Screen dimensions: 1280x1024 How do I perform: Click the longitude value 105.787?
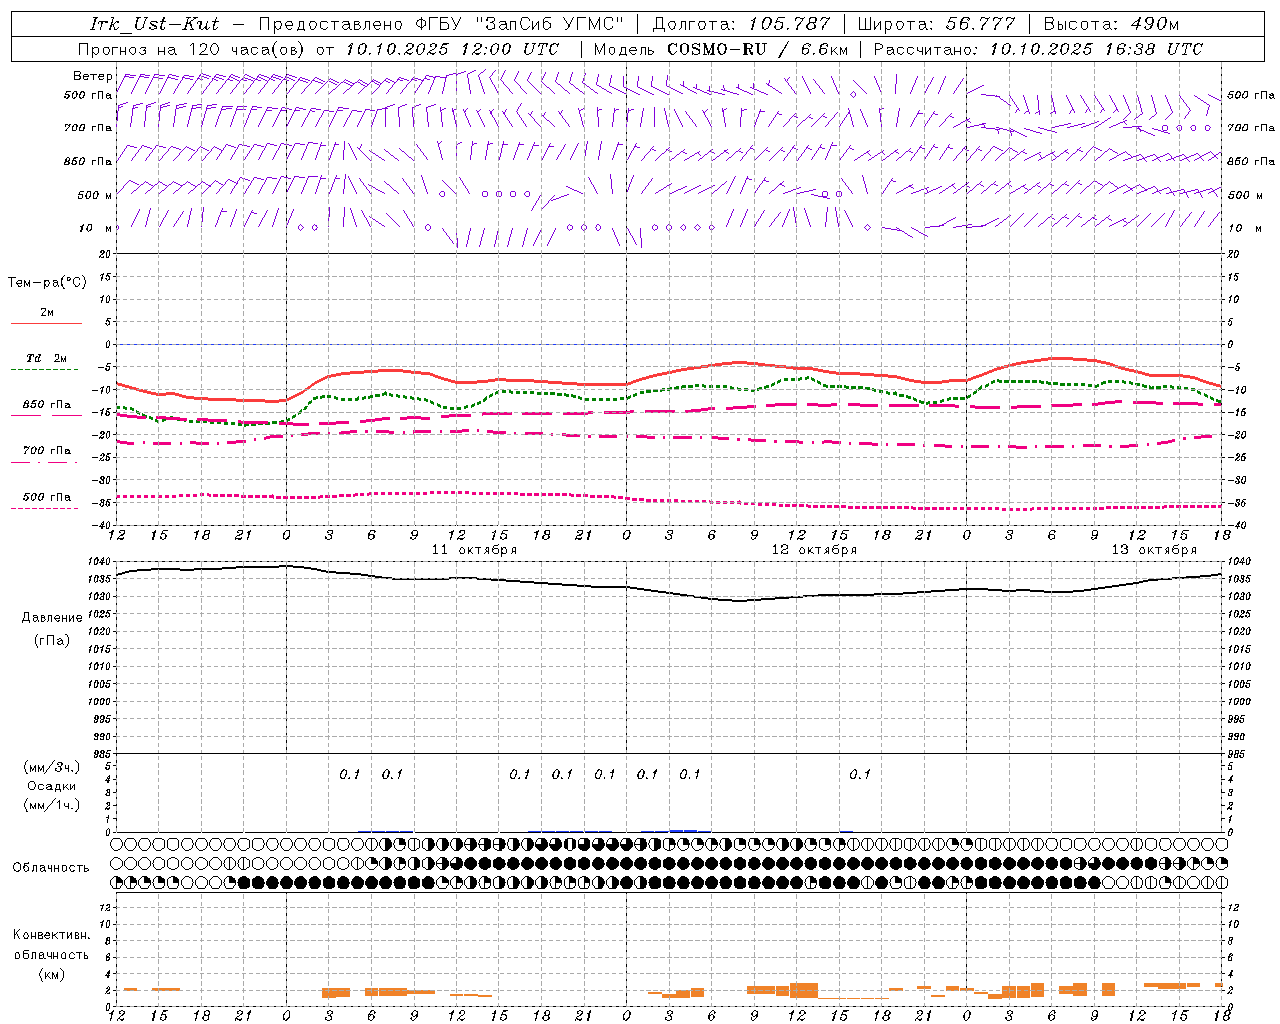coord(790,24)
